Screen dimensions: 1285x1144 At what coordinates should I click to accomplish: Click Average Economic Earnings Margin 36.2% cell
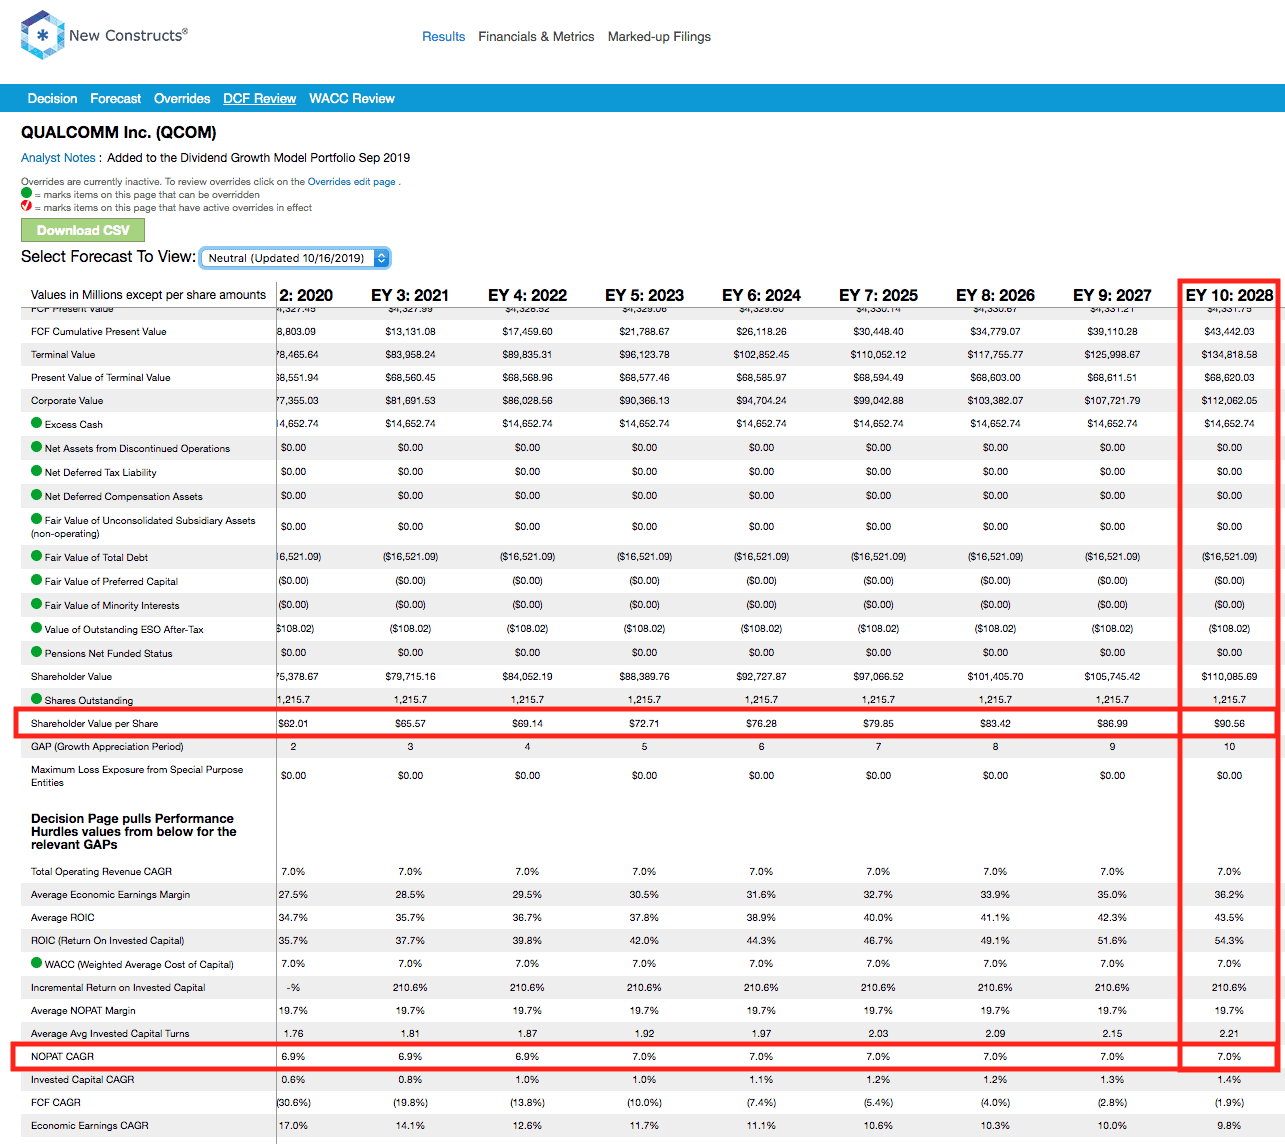coord(1229,894)
